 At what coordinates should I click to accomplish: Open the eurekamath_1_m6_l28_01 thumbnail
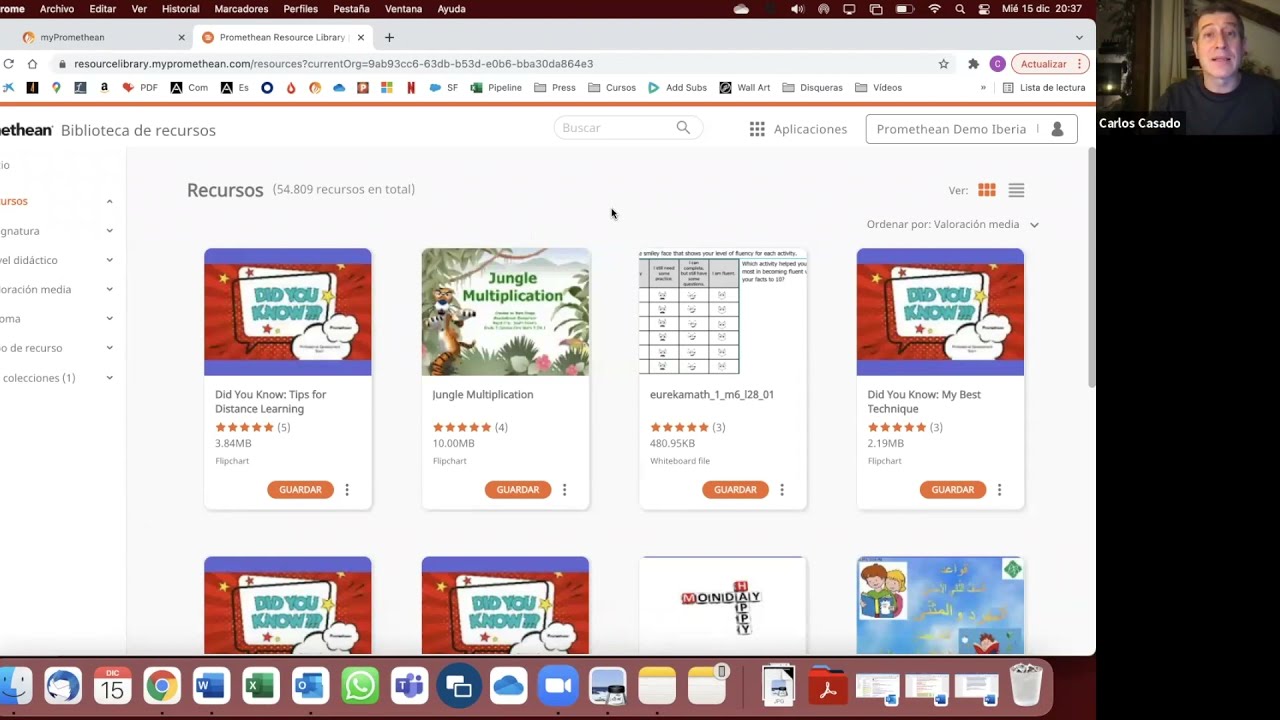point(723,312)
